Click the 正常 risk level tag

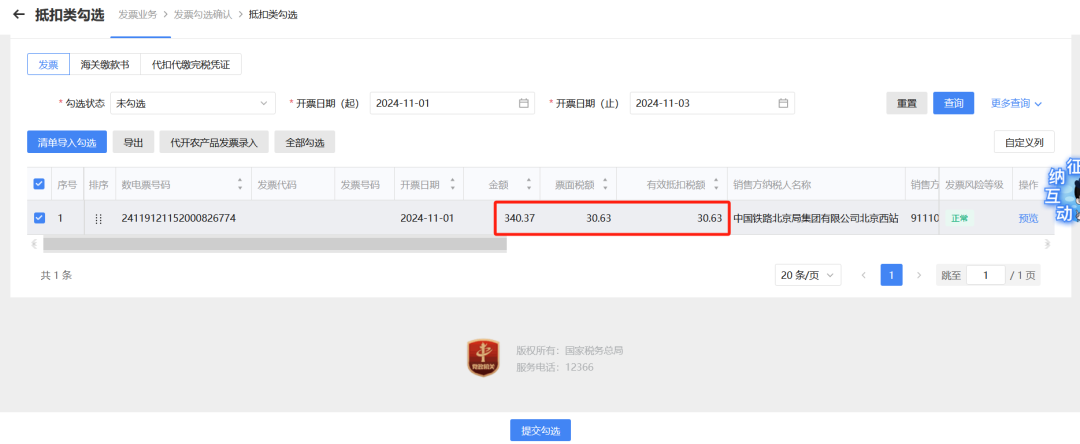959,218
